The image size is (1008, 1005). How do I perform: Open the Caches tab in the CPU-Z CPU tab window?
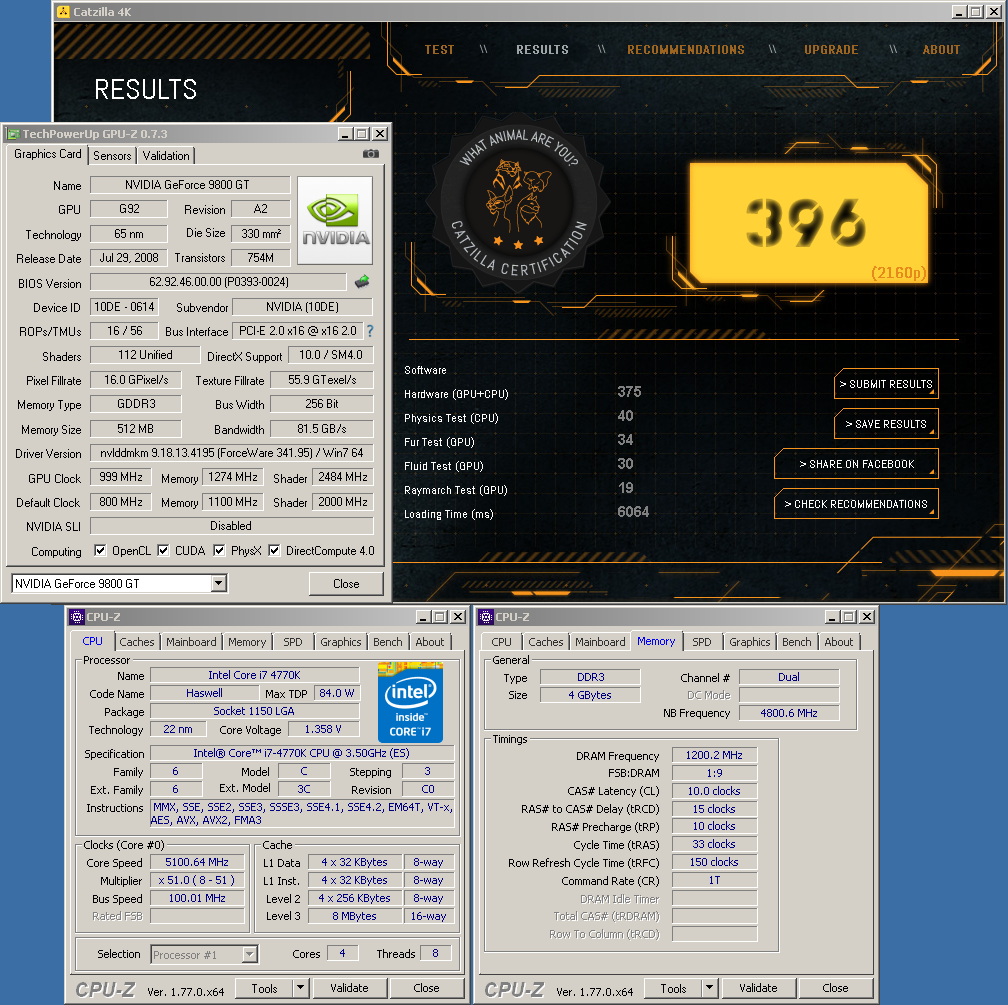tap(137, 642)
